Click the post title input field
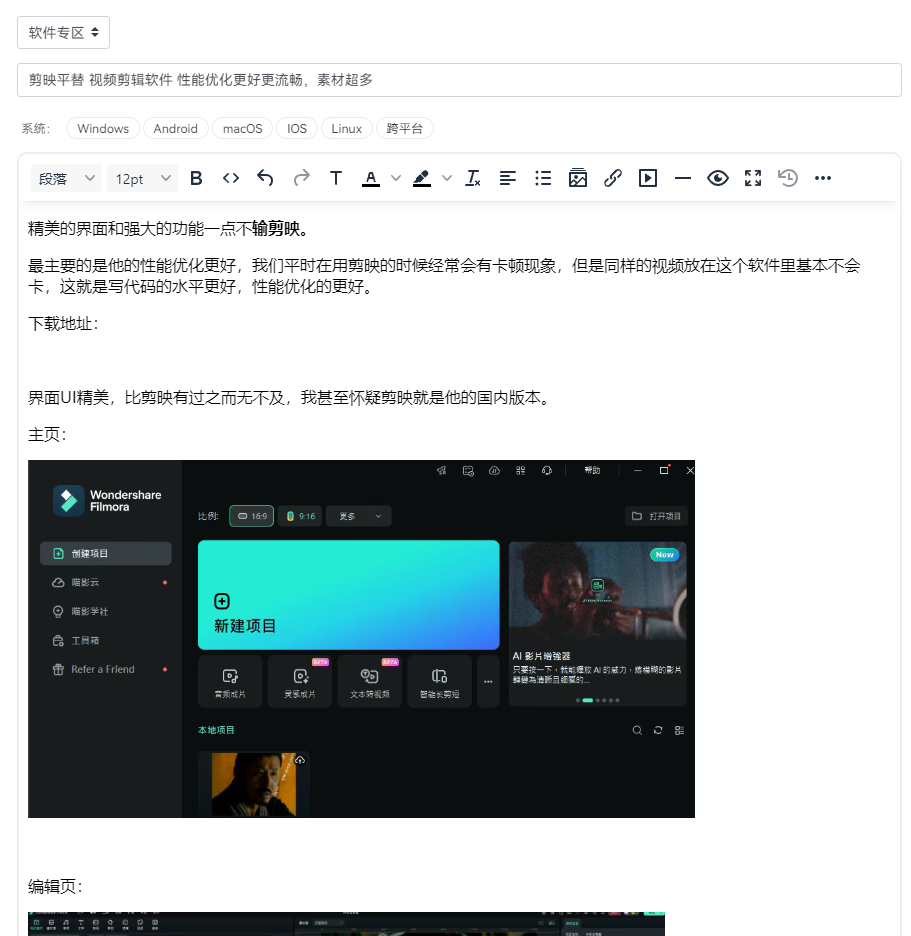The image size is (911, 936). [x=459, y=80]
